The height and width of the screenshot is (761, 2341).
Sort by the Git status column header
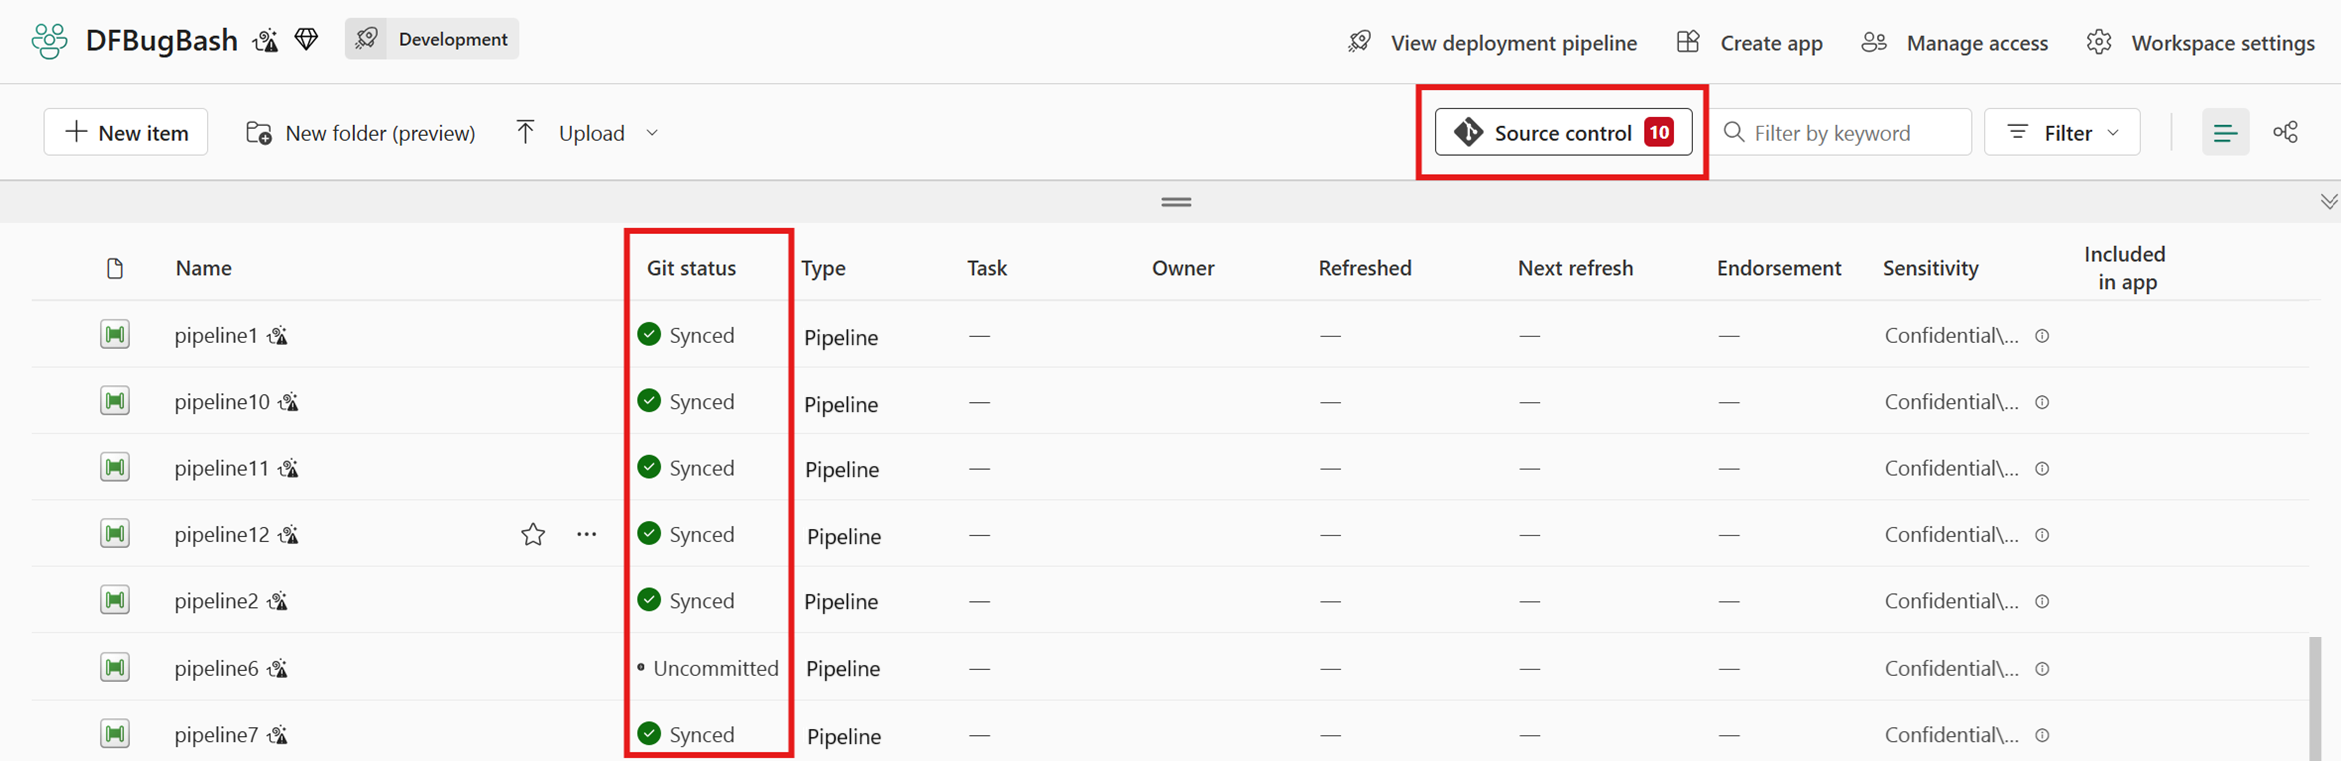[x=691, y=268]
